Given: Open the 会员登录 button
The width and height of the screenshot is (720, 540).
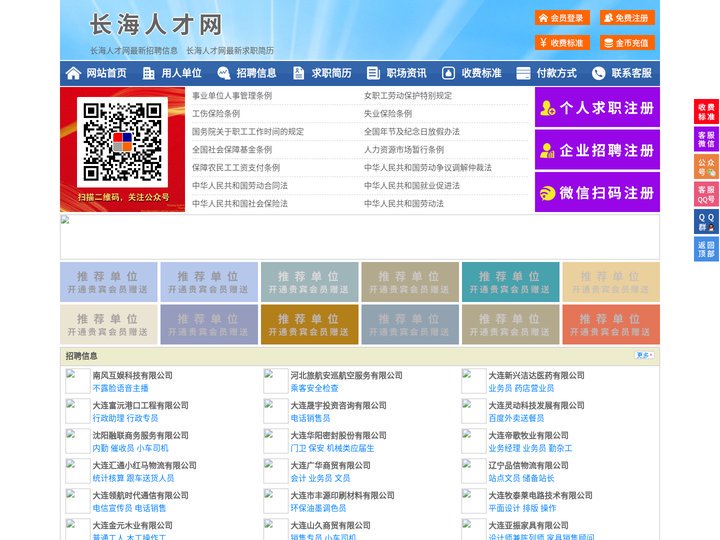Looking at the screenshot, I should coord(562,18).
